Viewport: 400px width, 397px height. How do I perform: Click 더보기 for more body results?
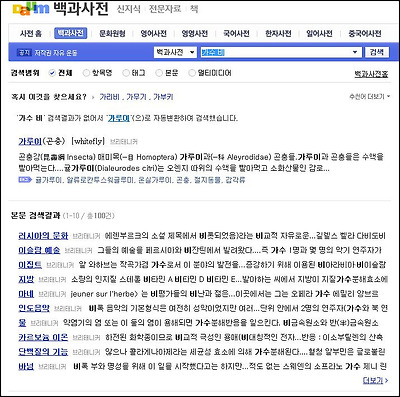pyautogui.click(x=375, y=380)
